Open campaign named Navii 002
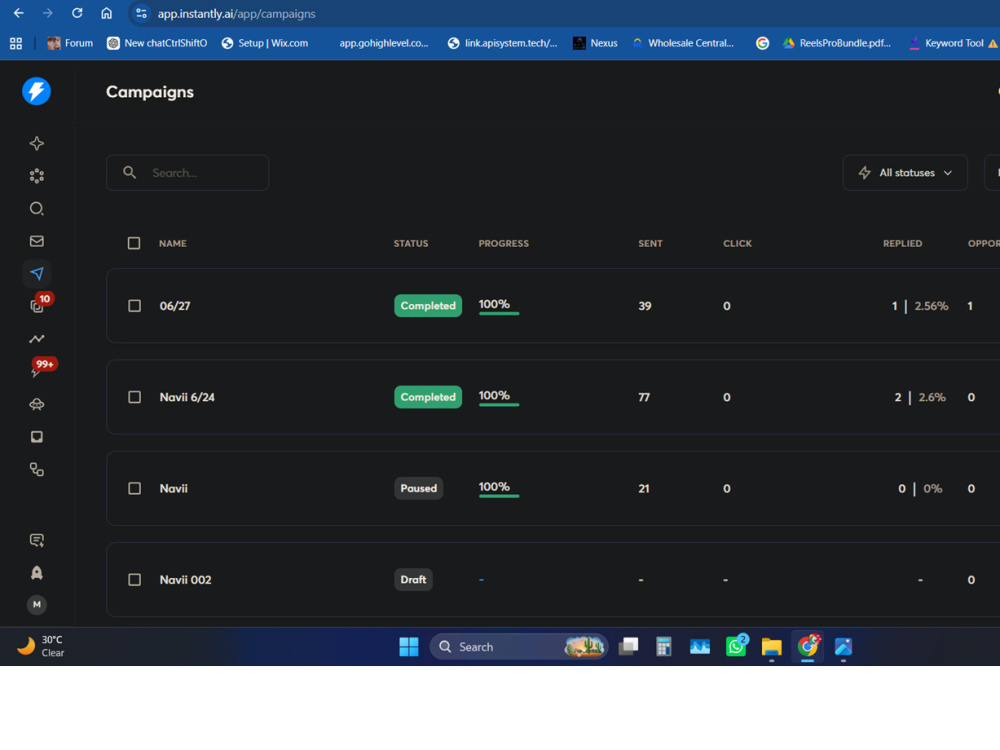Viewport: 1000px width, 750px height. 185,580
